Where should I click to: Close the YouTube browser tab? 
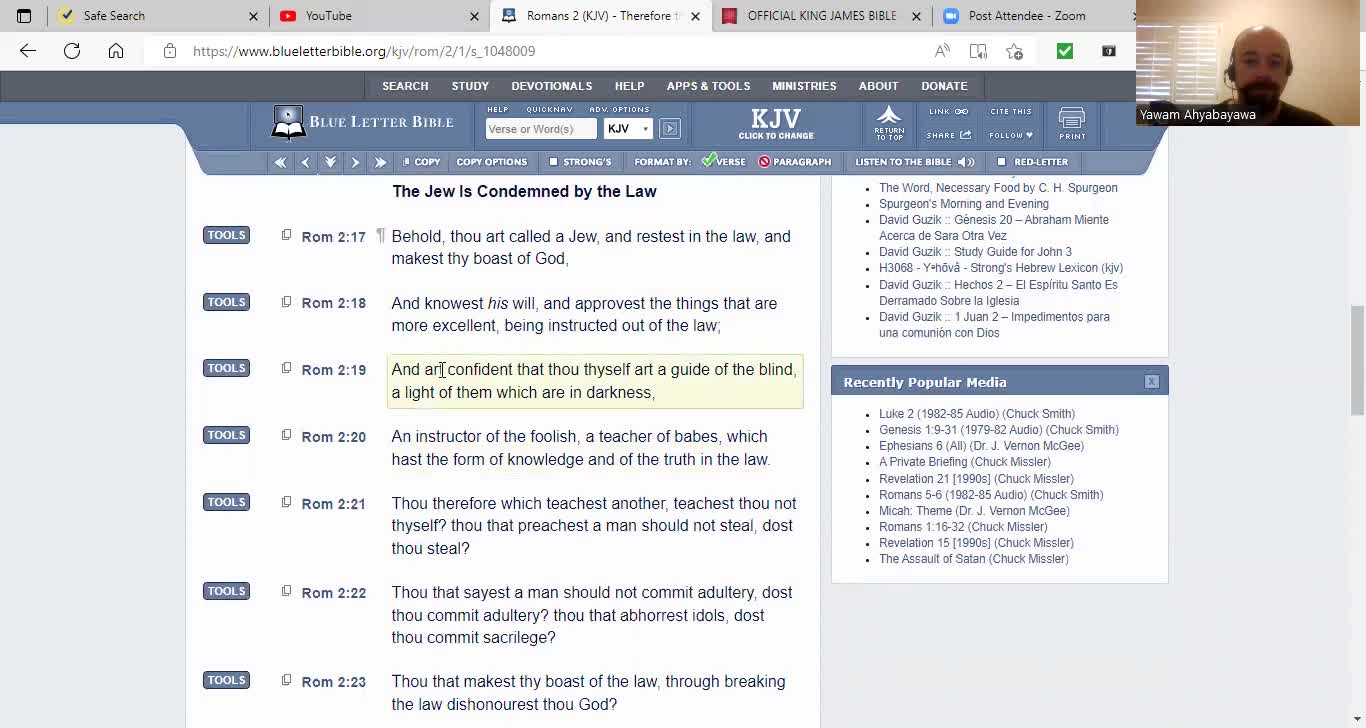[x=474, y=16]
